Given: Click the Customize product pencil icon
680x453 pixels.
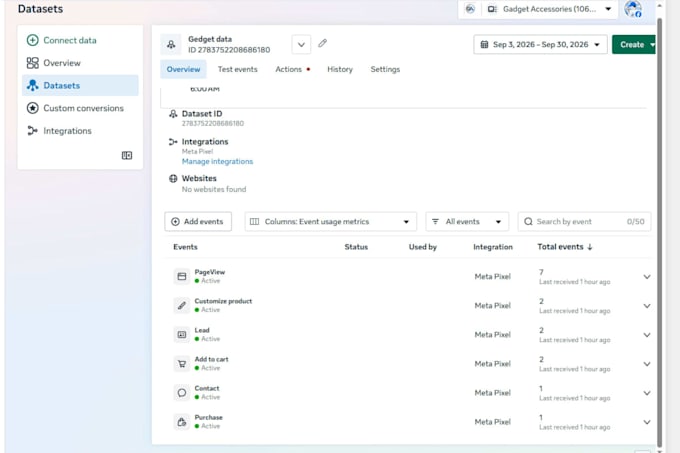Looking at the screenshot, I should (182, 305).
